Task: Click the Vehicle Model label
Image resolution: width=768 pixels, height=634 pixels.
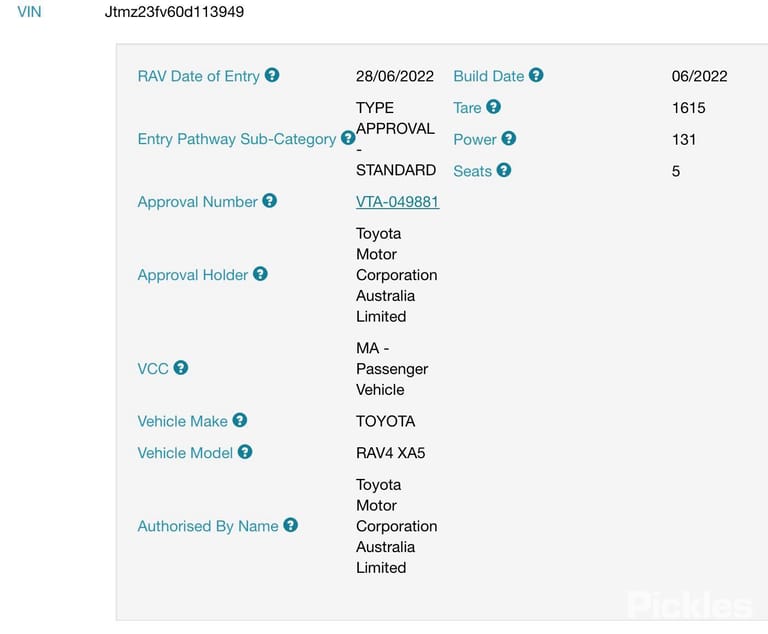Action: tap(185, 453)
